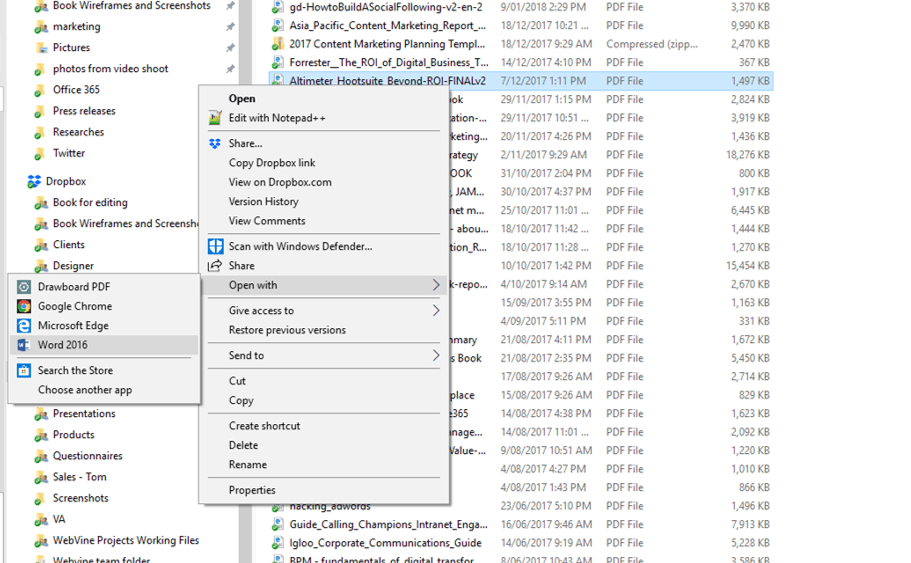Click the Windows Defender shield icon
Viewport: 911px width, 563px height.
(215, 246)
